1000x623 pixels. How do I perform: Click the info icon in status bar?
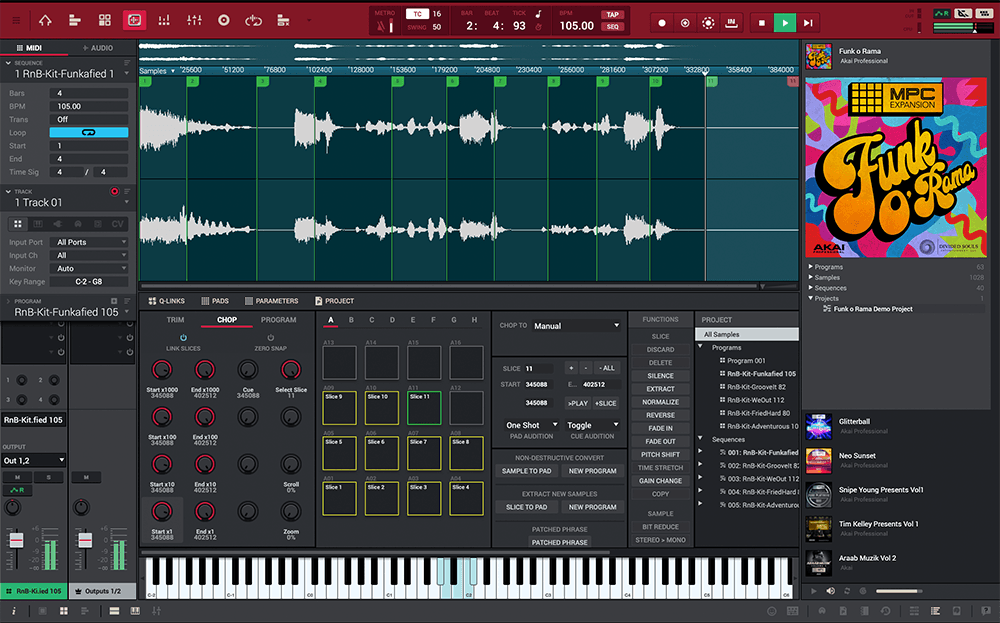tap(13, 611)
